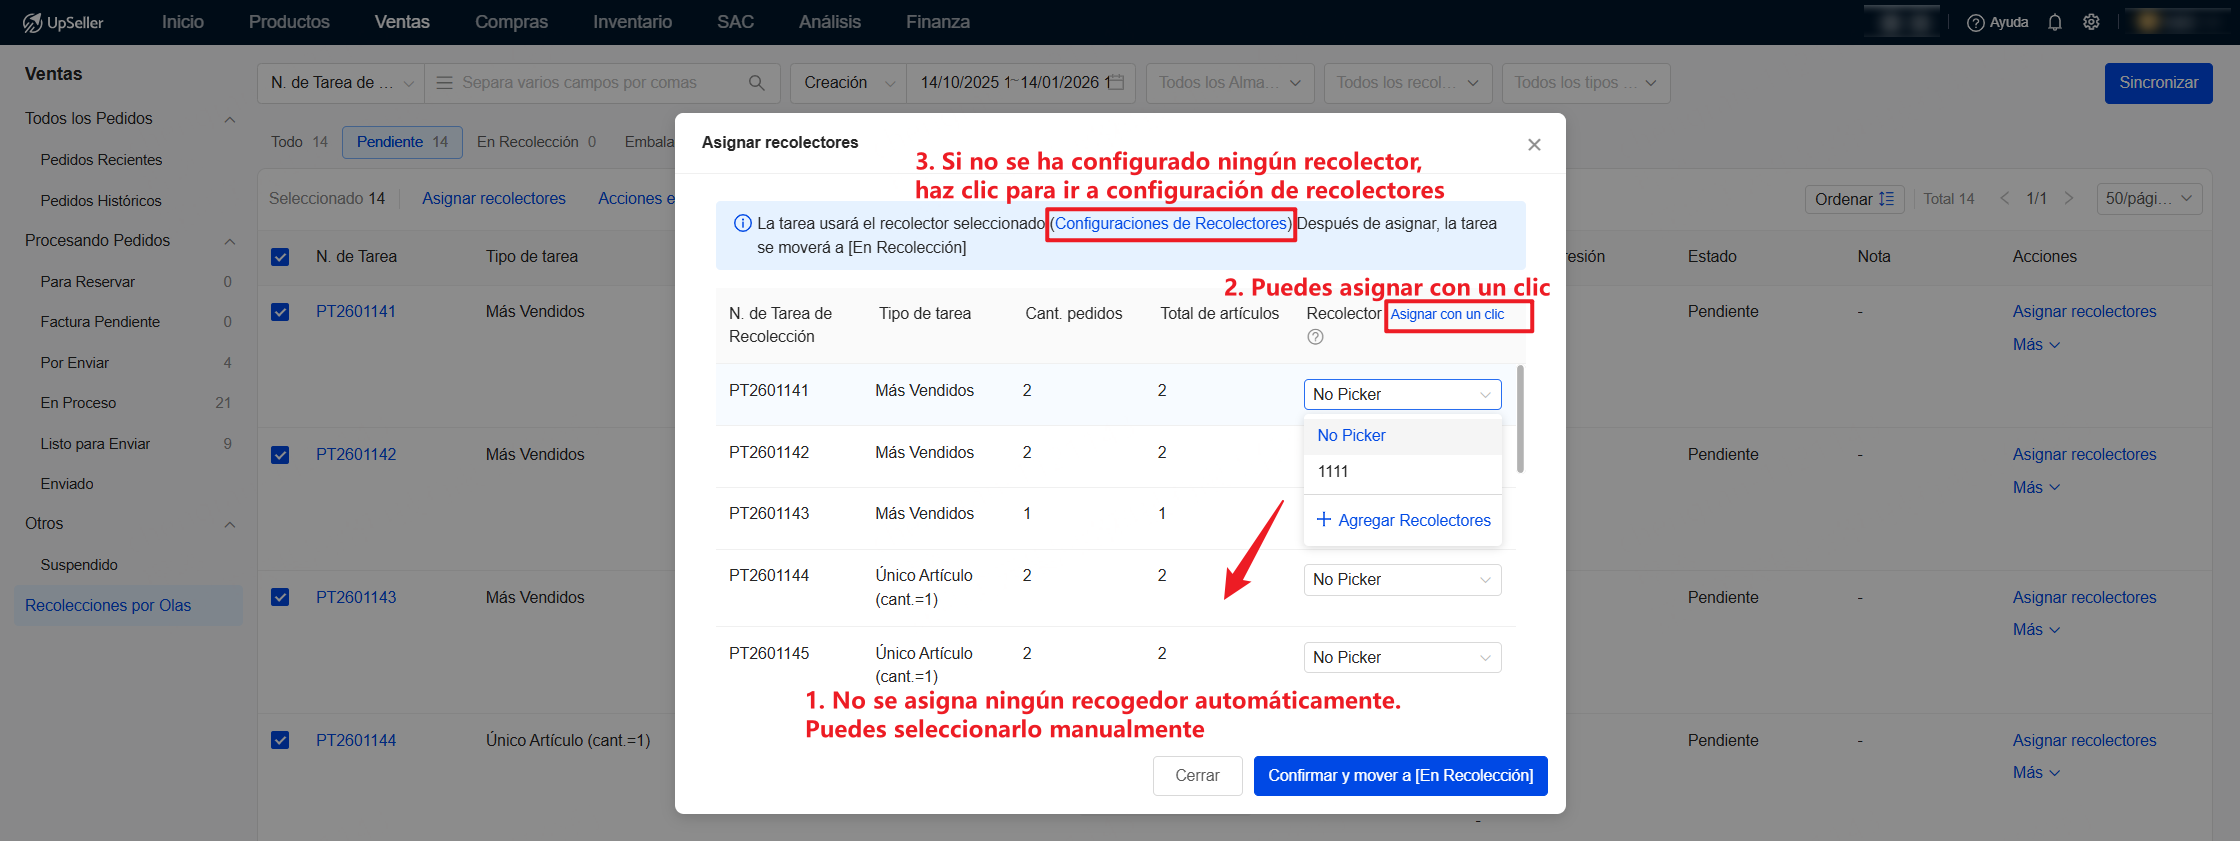Close the Asignar recolectores dialog
The height and width of the screenshot is (841, 2240).
click(1534, 145)
